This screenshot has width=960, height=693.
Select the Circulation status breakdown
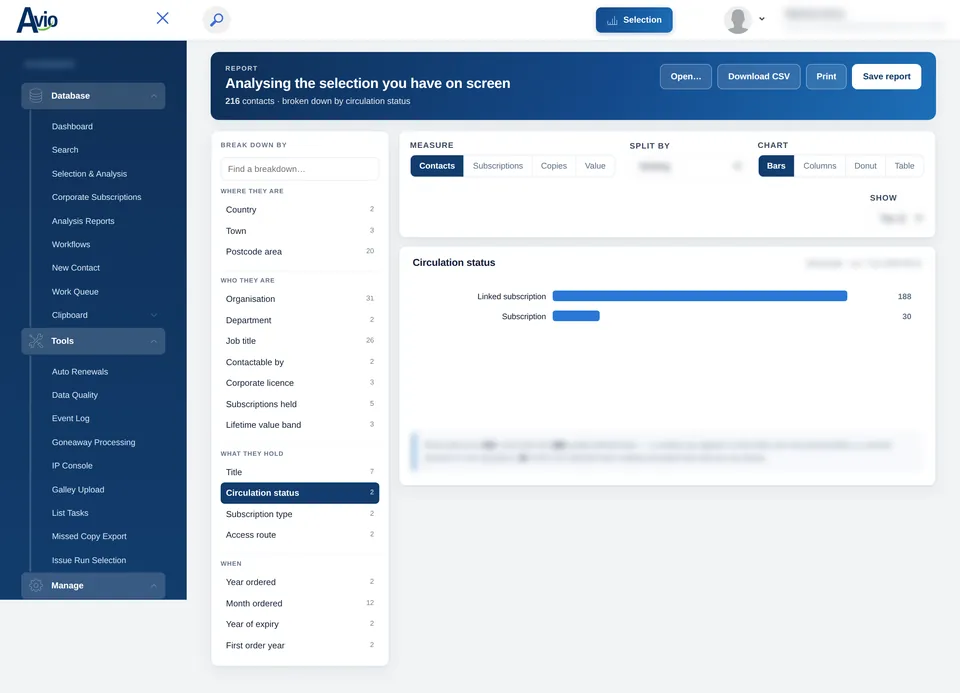[x=299, y=493]
